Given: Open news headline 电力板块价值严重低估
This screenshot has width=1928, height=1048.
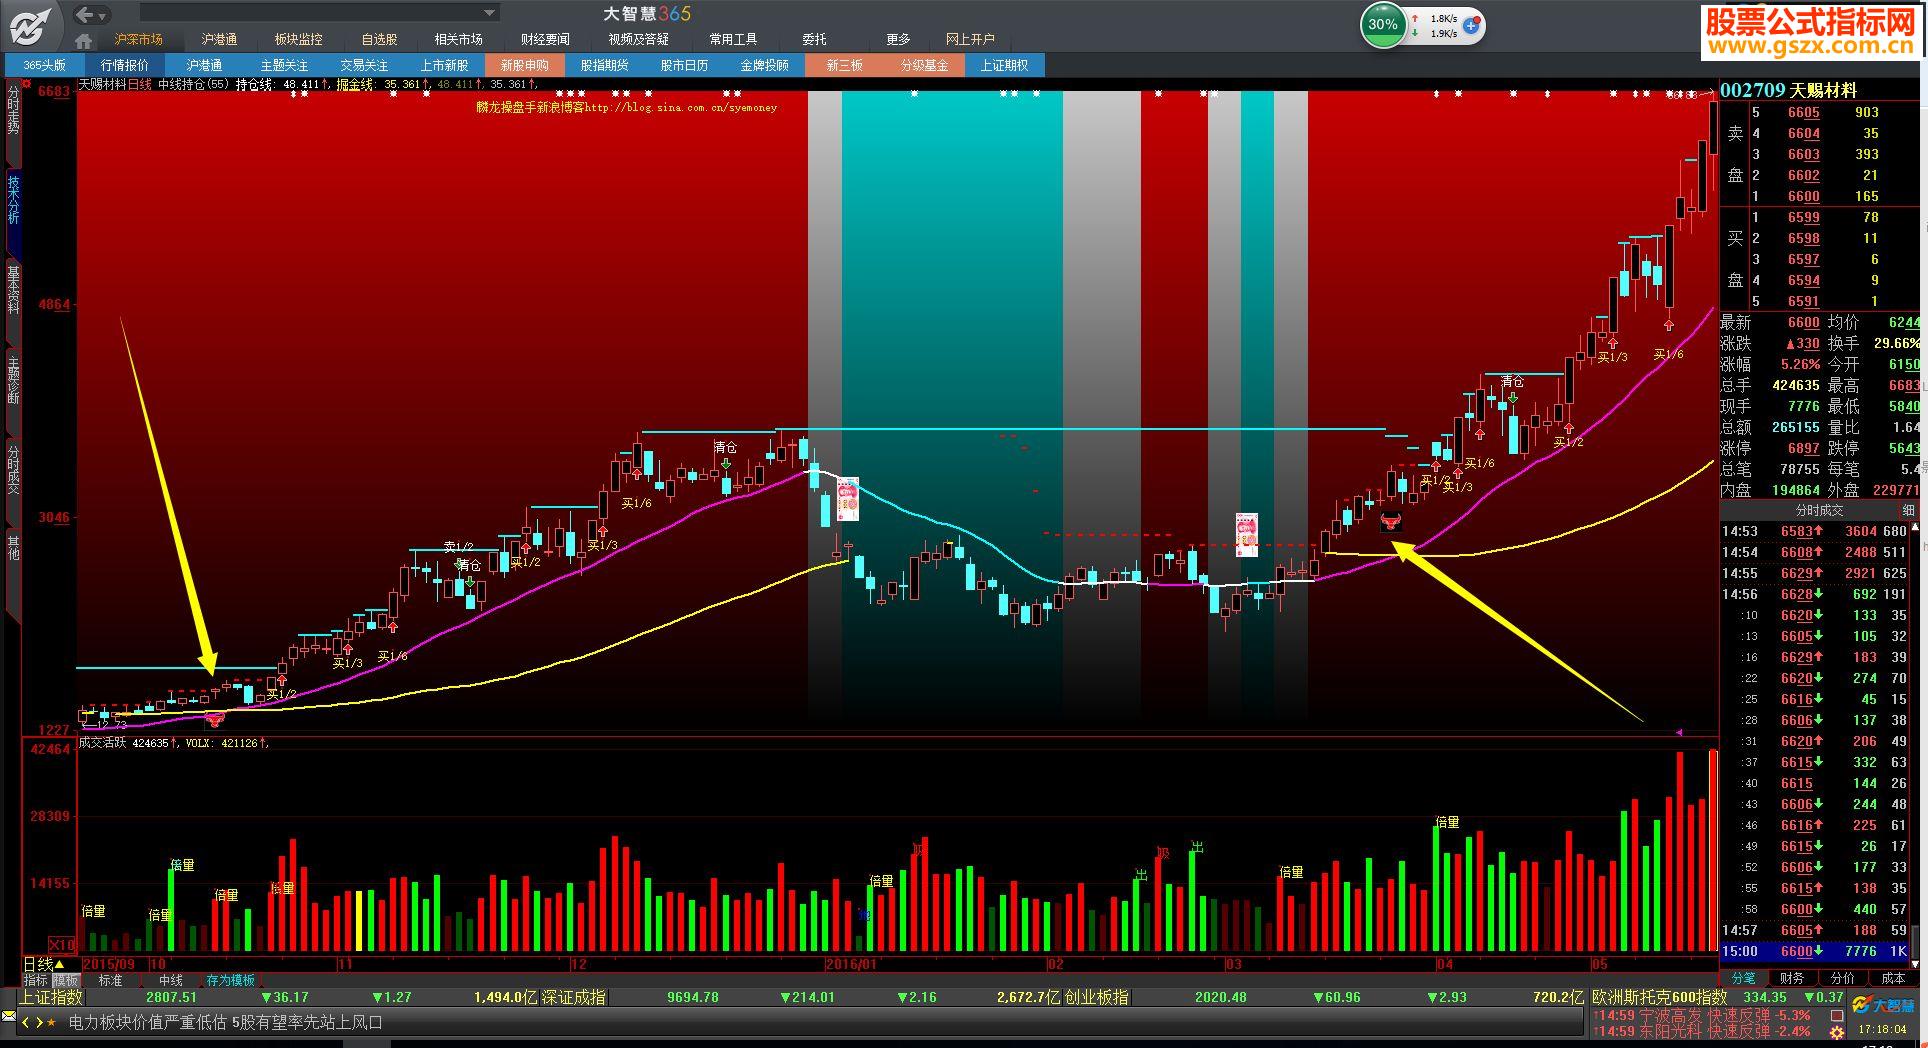Looking at the screenshot, I should pyautogui.click(x=148, y=1022).
